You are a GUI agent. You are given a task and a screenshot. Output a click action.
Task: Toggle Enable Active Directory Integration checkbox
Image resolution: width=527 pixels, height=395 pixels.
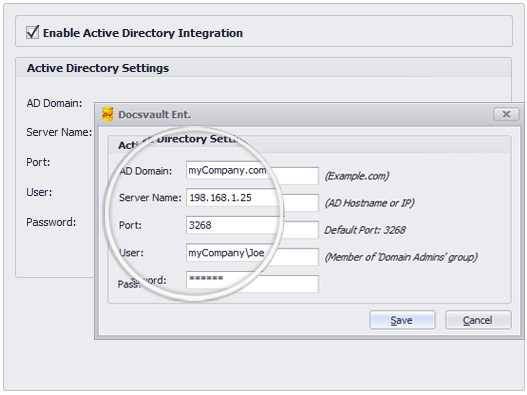click(x=33, y=33)
